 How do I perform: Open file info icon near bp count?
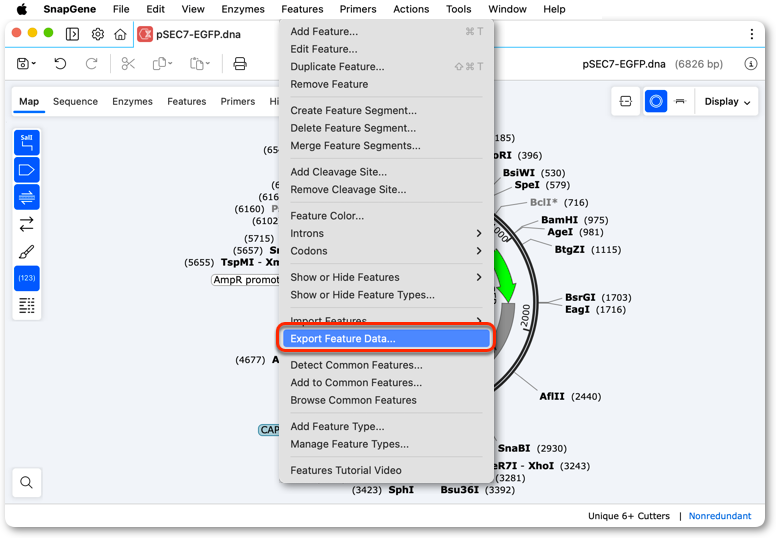751,64
